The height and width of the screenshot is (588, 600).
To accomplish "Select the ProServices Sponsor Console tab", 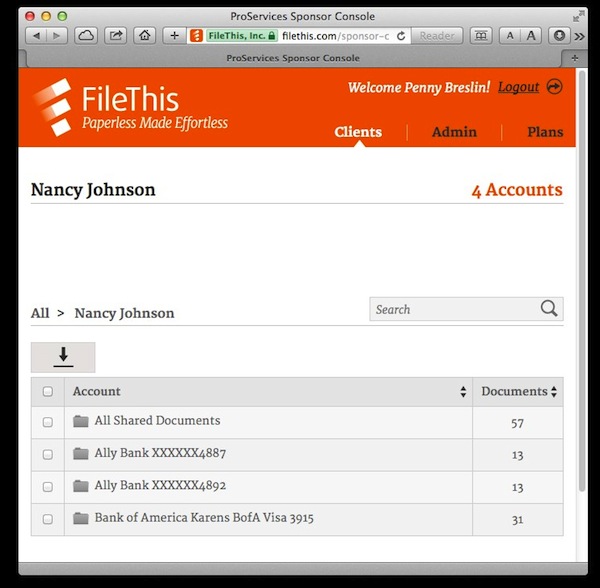I will tap(293, 58).
